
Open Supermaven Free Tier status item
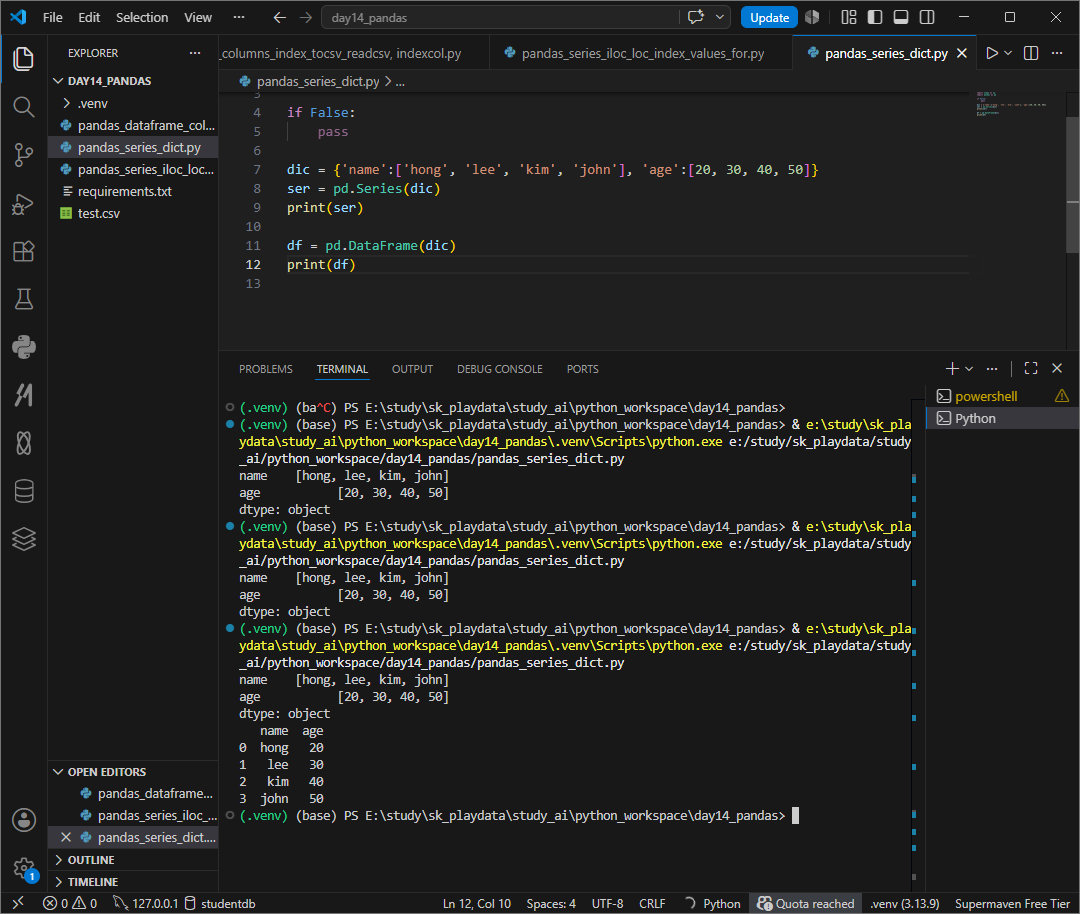1012,903
